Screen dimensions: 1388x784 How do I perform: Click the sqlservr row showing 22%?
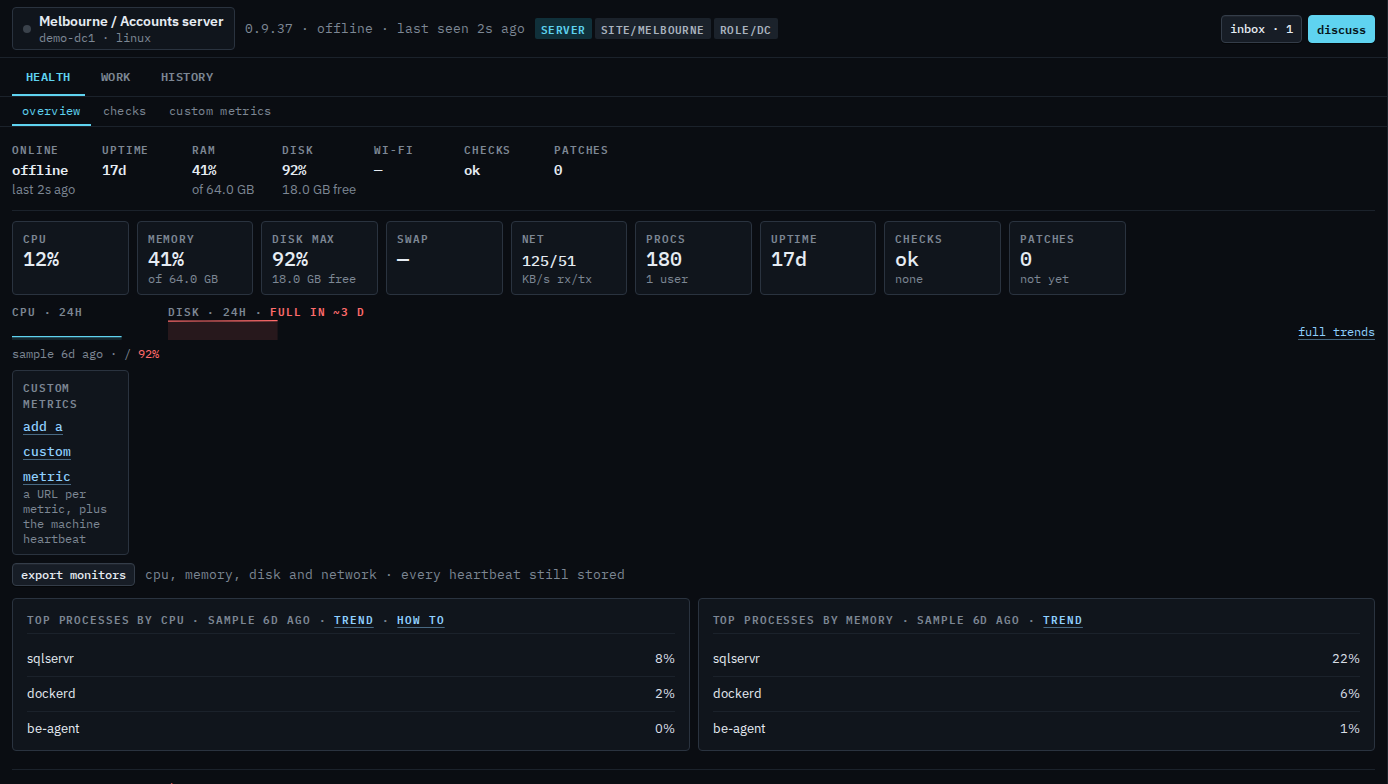(1036, 659)
